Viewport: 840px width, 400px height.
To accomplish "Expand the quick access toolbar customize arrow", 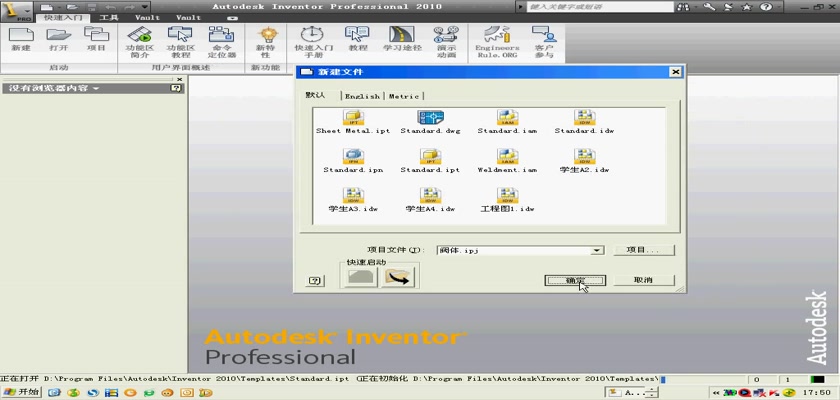I will click(x=145, y=7).
